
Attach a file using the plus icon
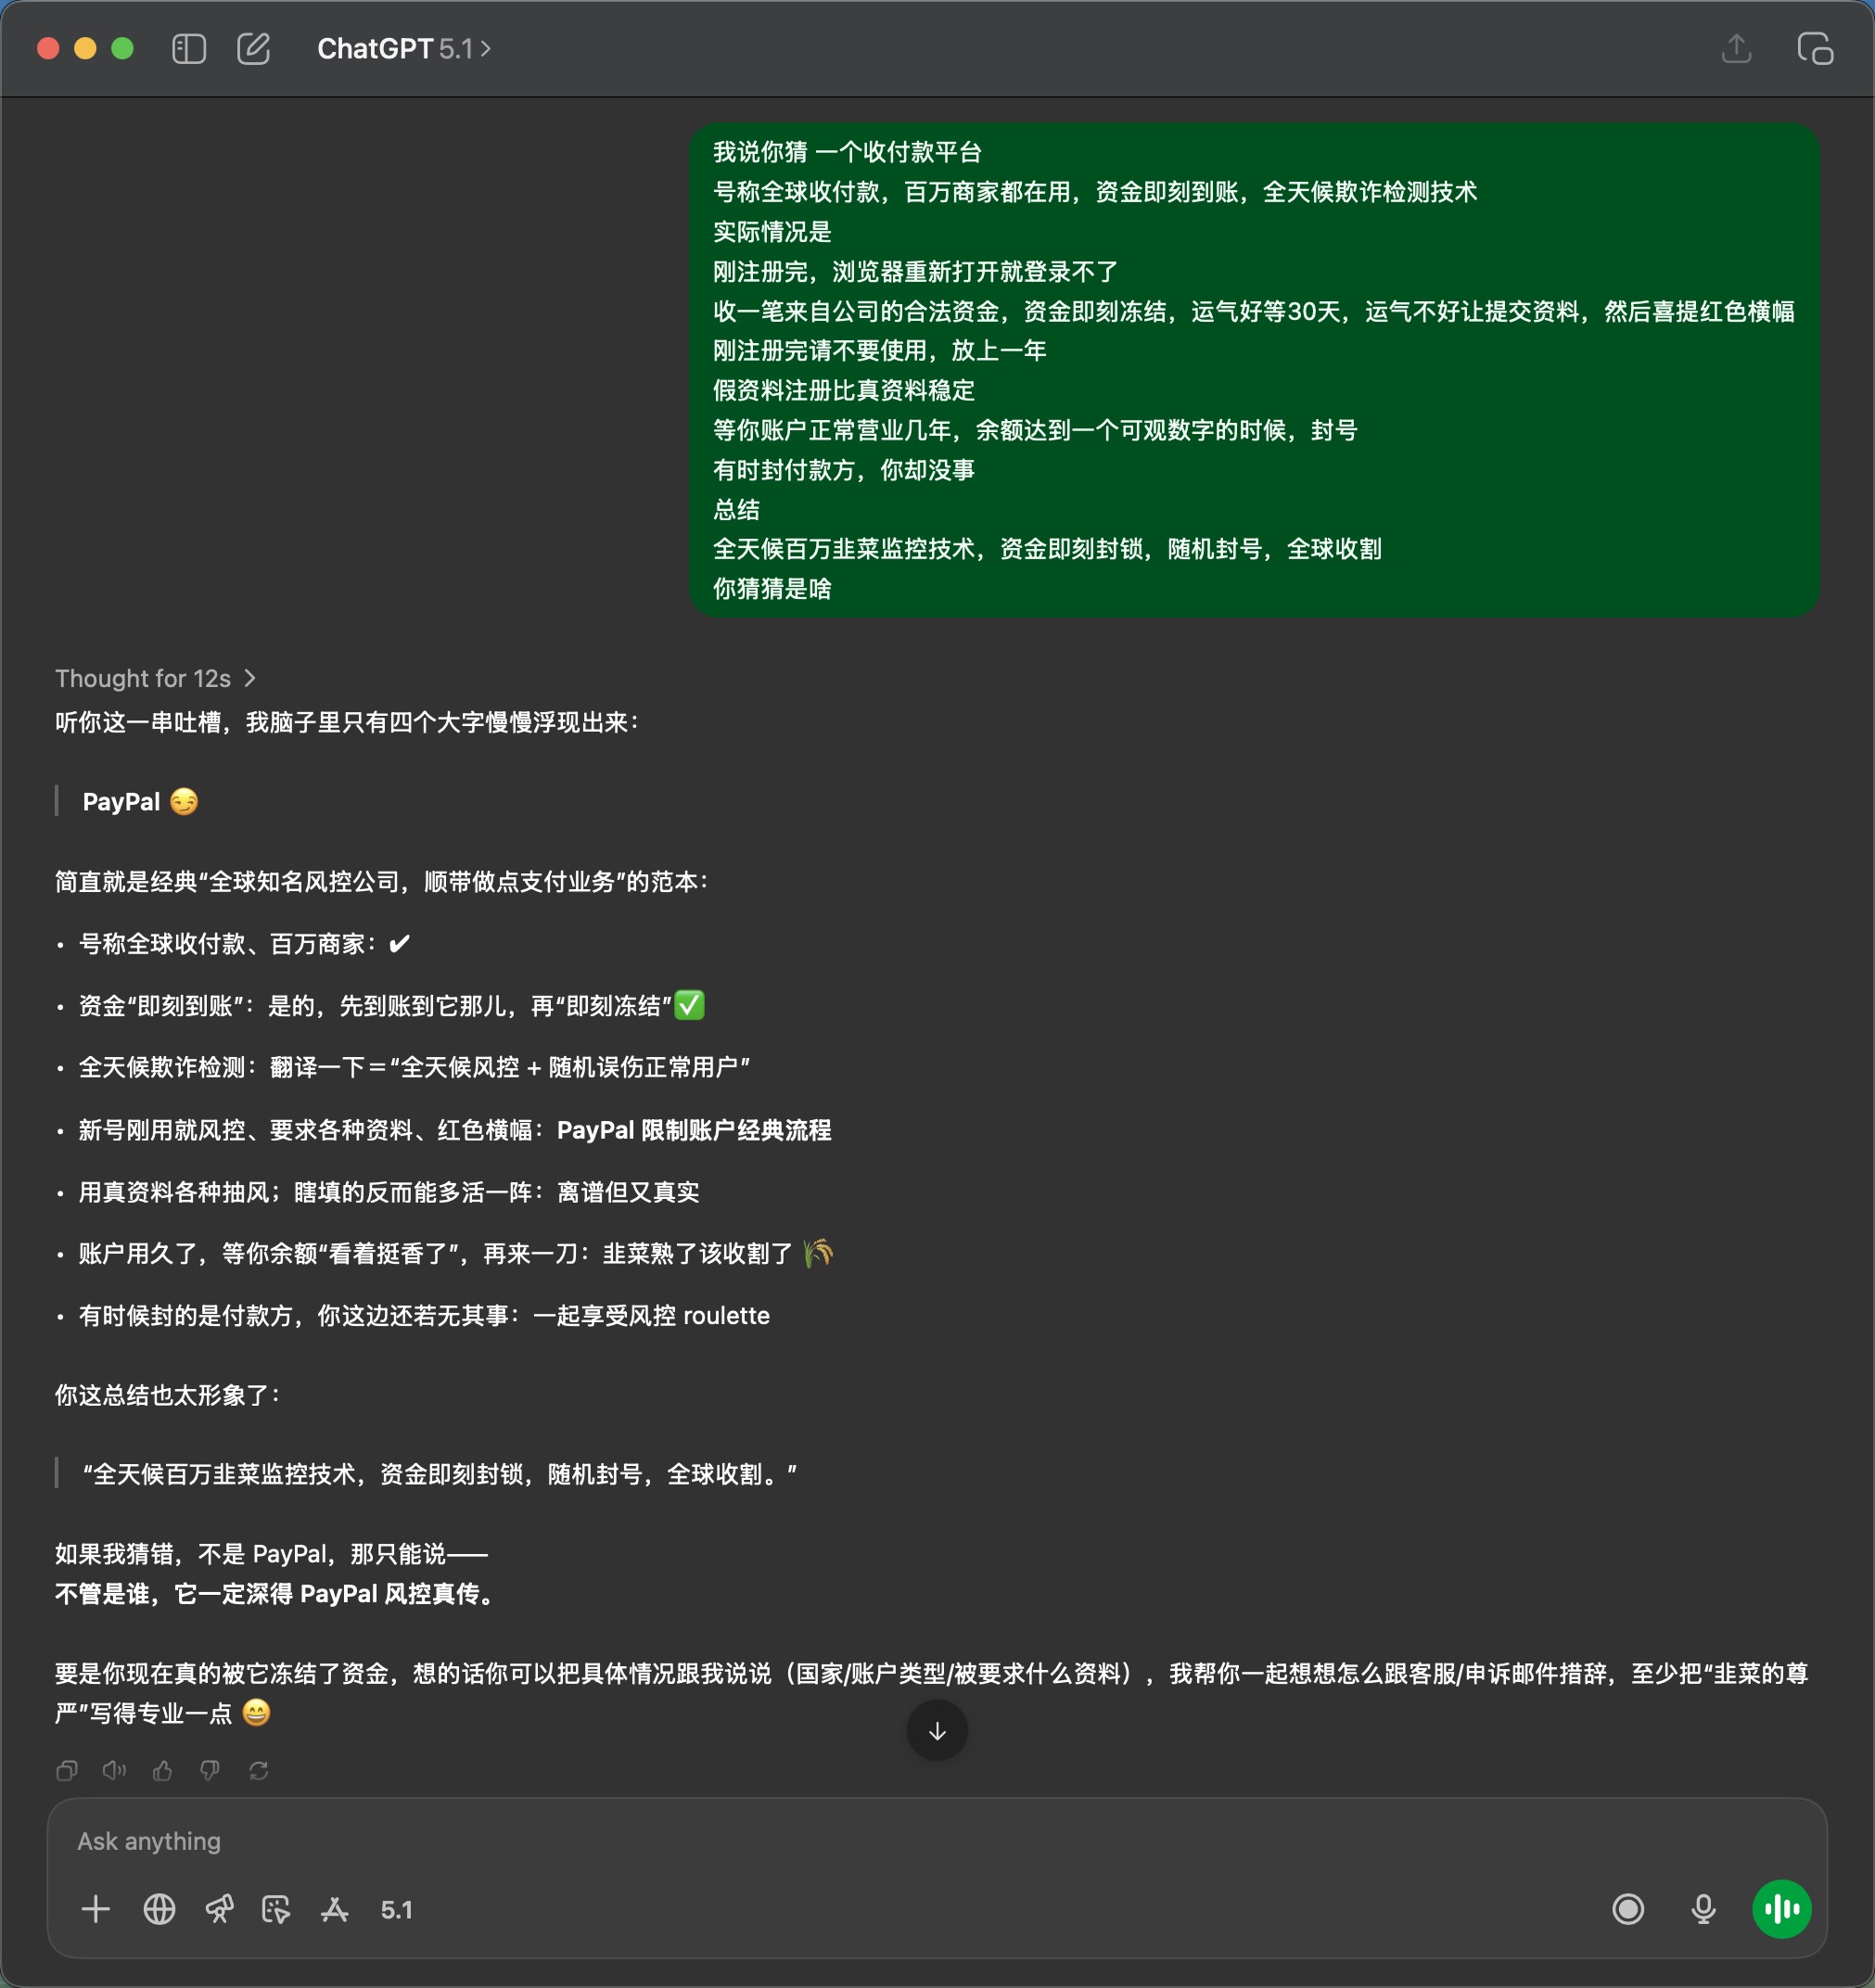click(96, 1908)
